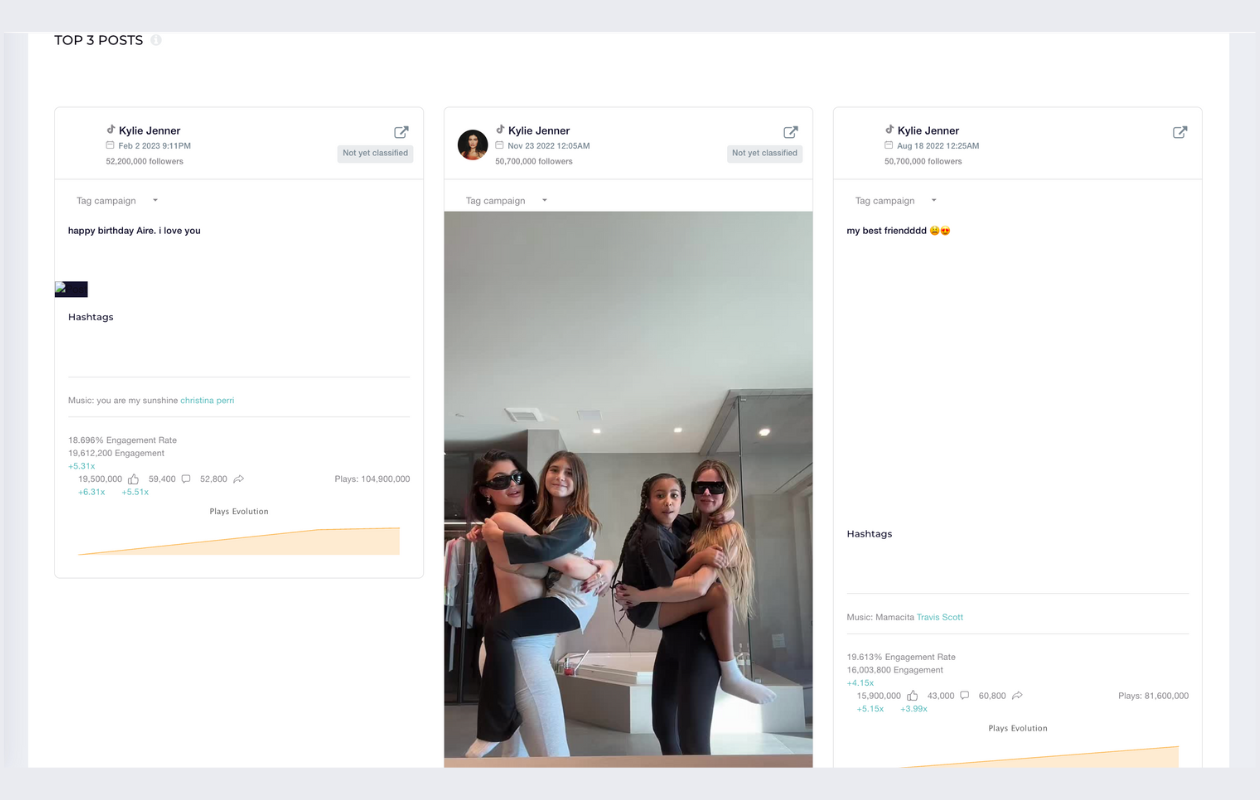Click the caption happy birthday Aire. i love you

tap(134, 231)
